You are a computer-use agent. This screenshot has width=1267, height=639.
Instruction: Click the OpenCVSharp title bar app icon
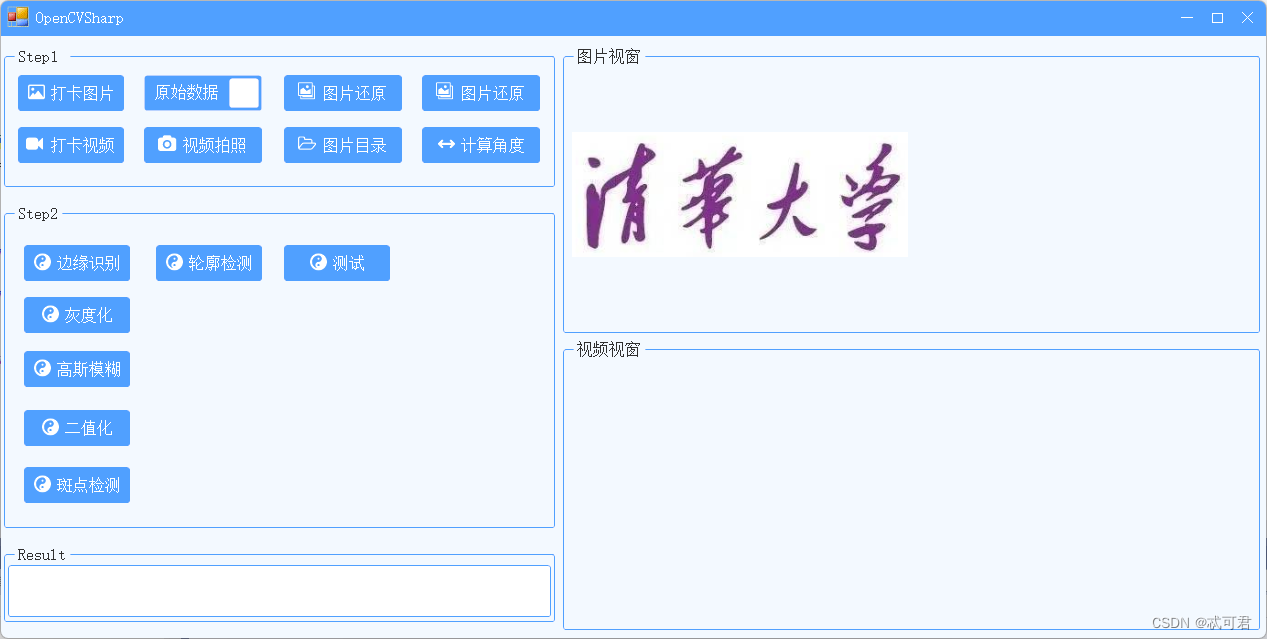pos(17,17)
